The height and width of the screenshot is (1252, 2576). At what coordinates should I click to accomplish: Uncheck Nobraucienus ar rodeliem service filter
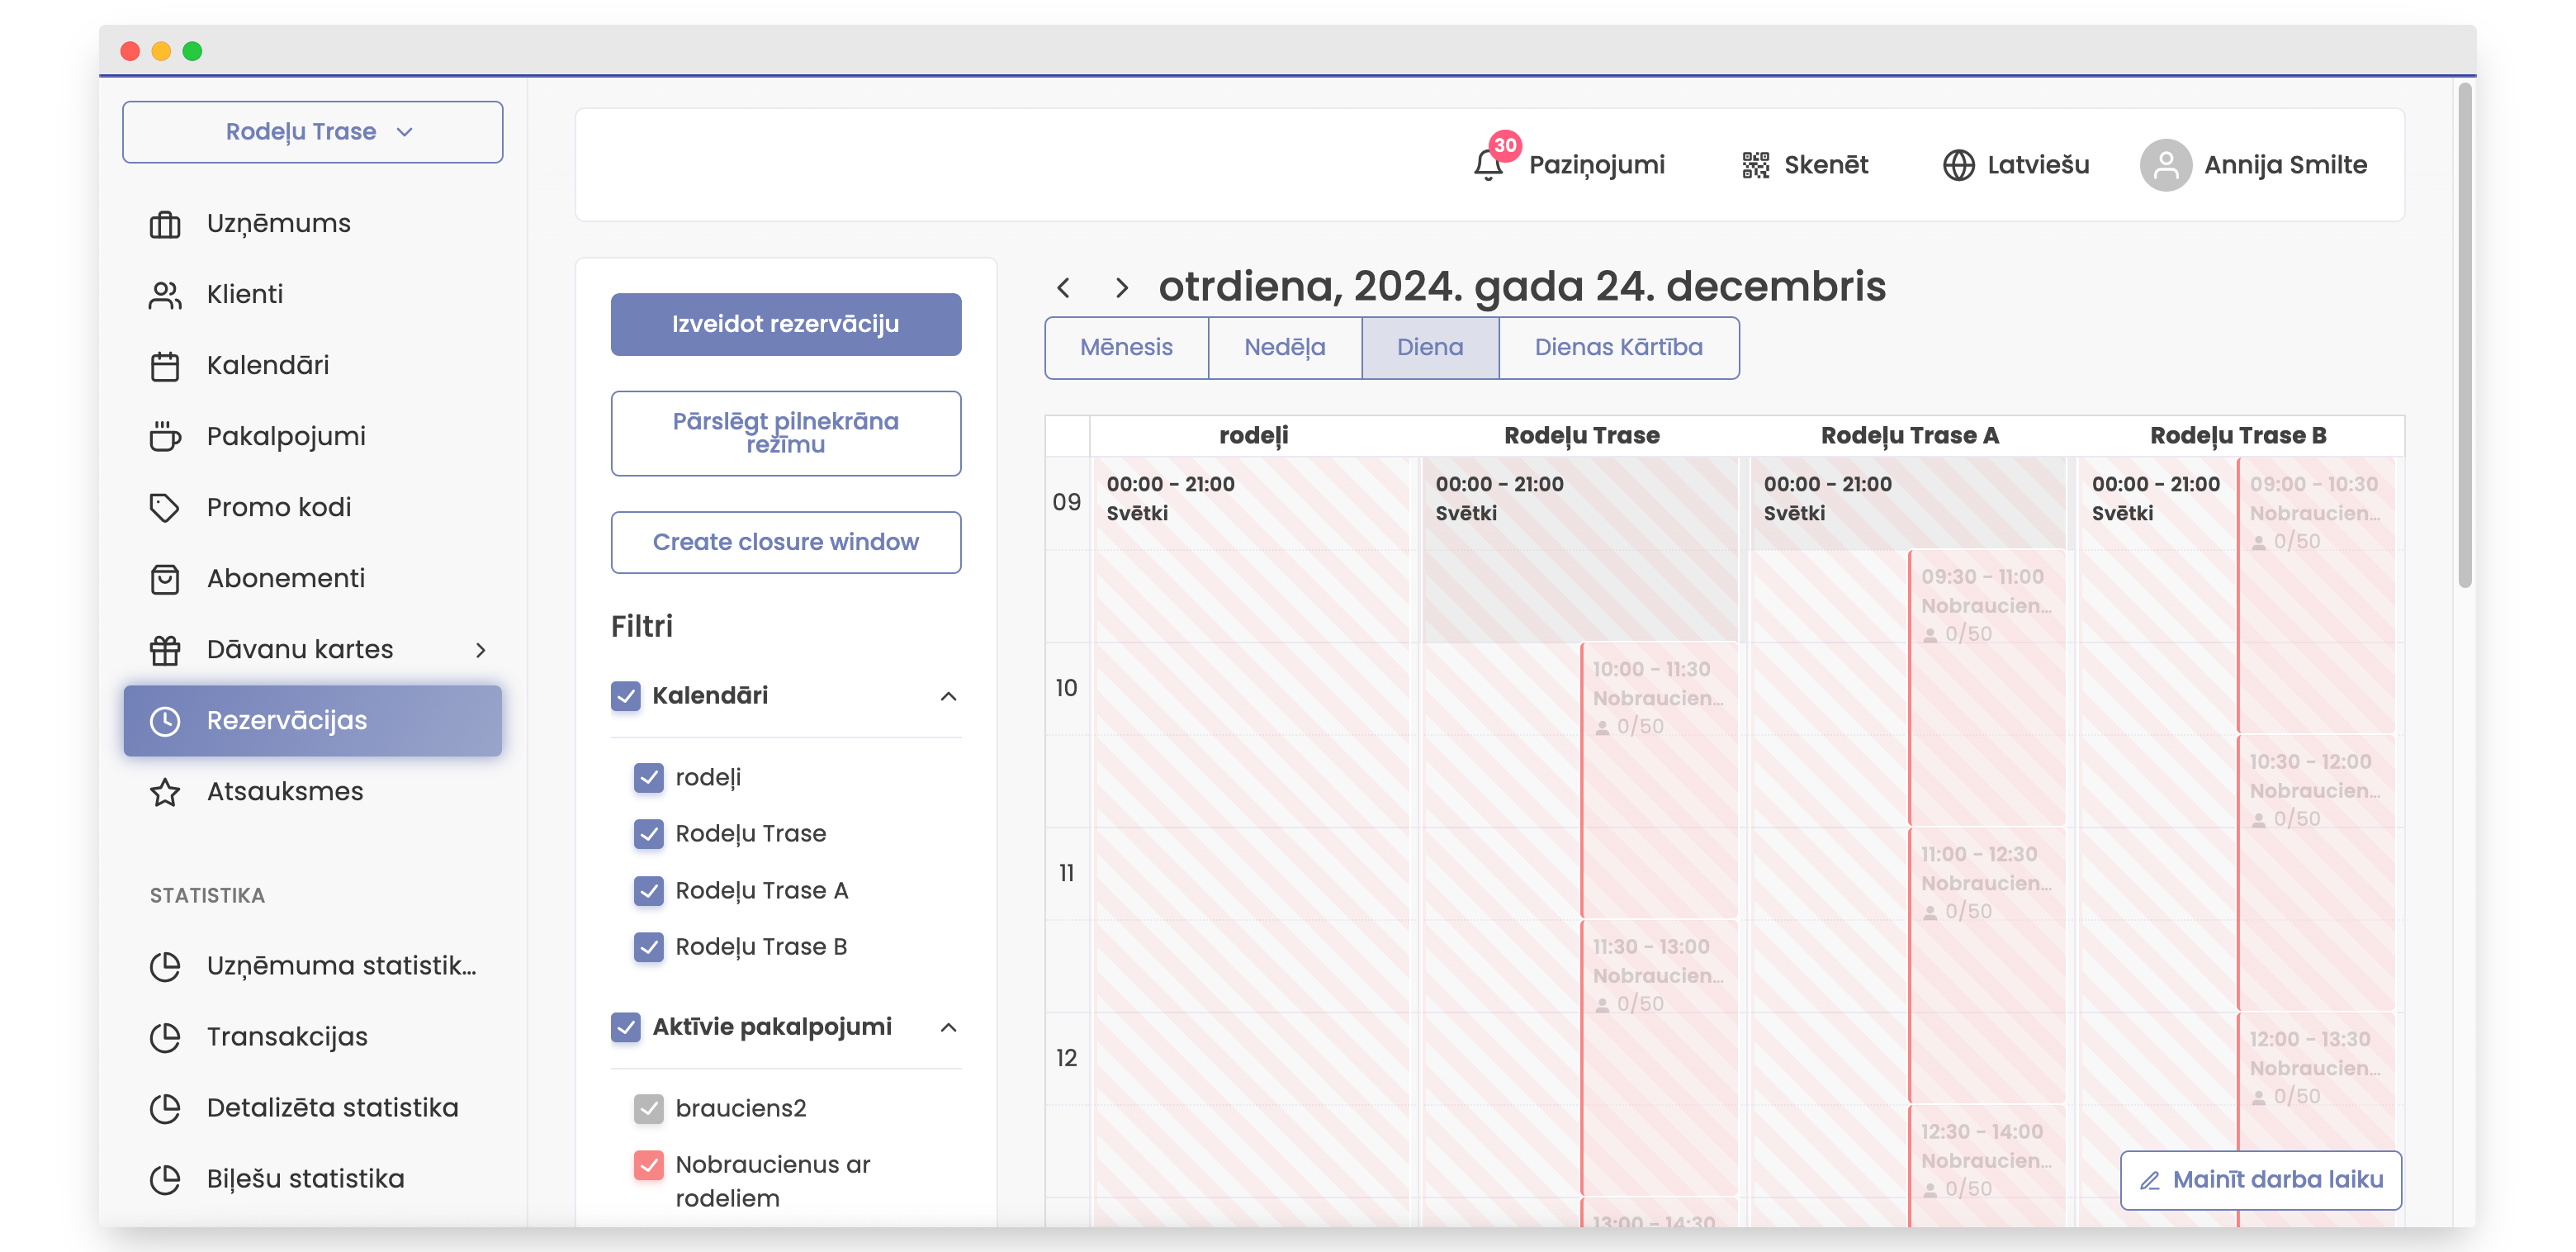coord(649,1164)
